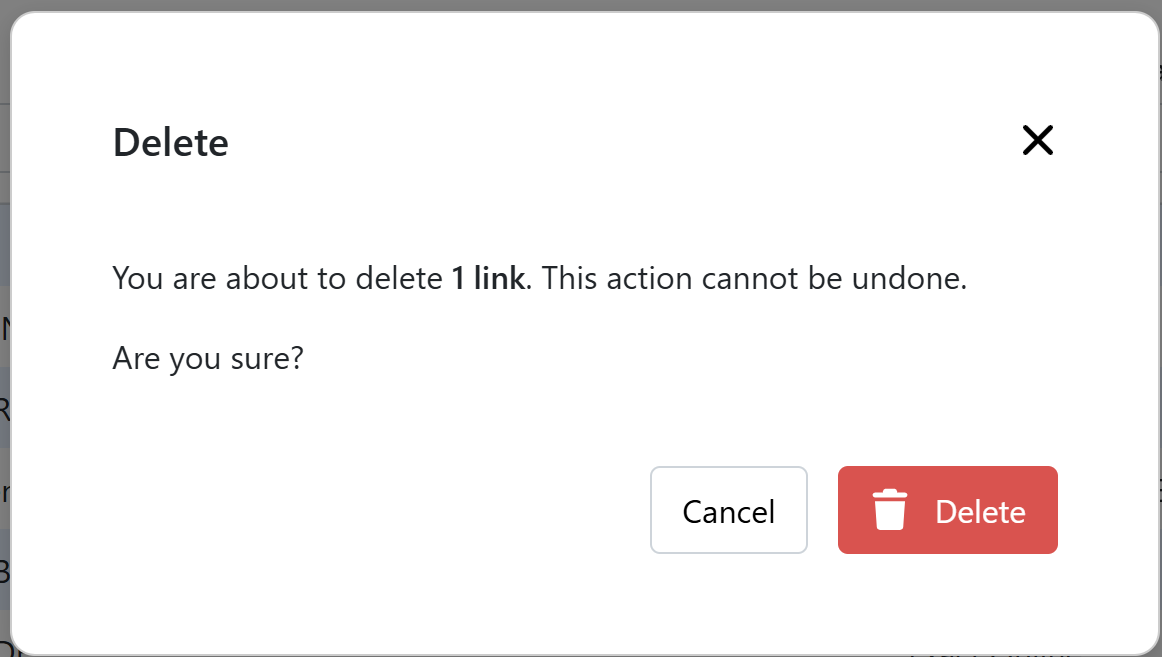Click the word "undone" in the warning message

(906, 279)
